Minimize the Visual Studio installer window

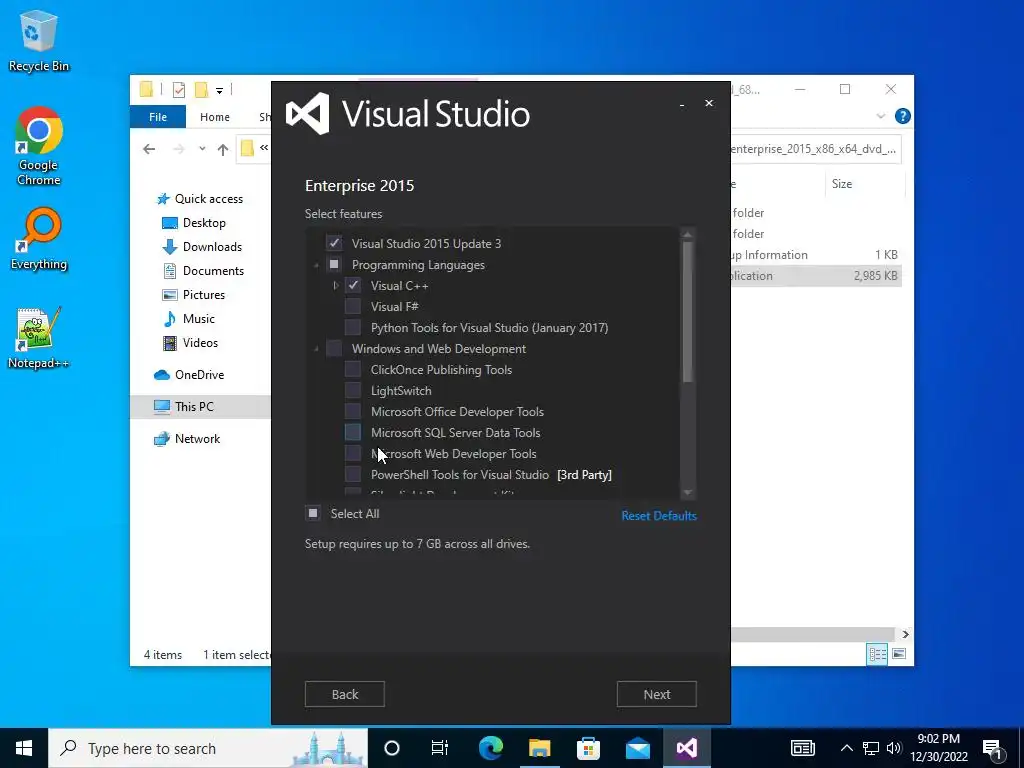point(682,104)
